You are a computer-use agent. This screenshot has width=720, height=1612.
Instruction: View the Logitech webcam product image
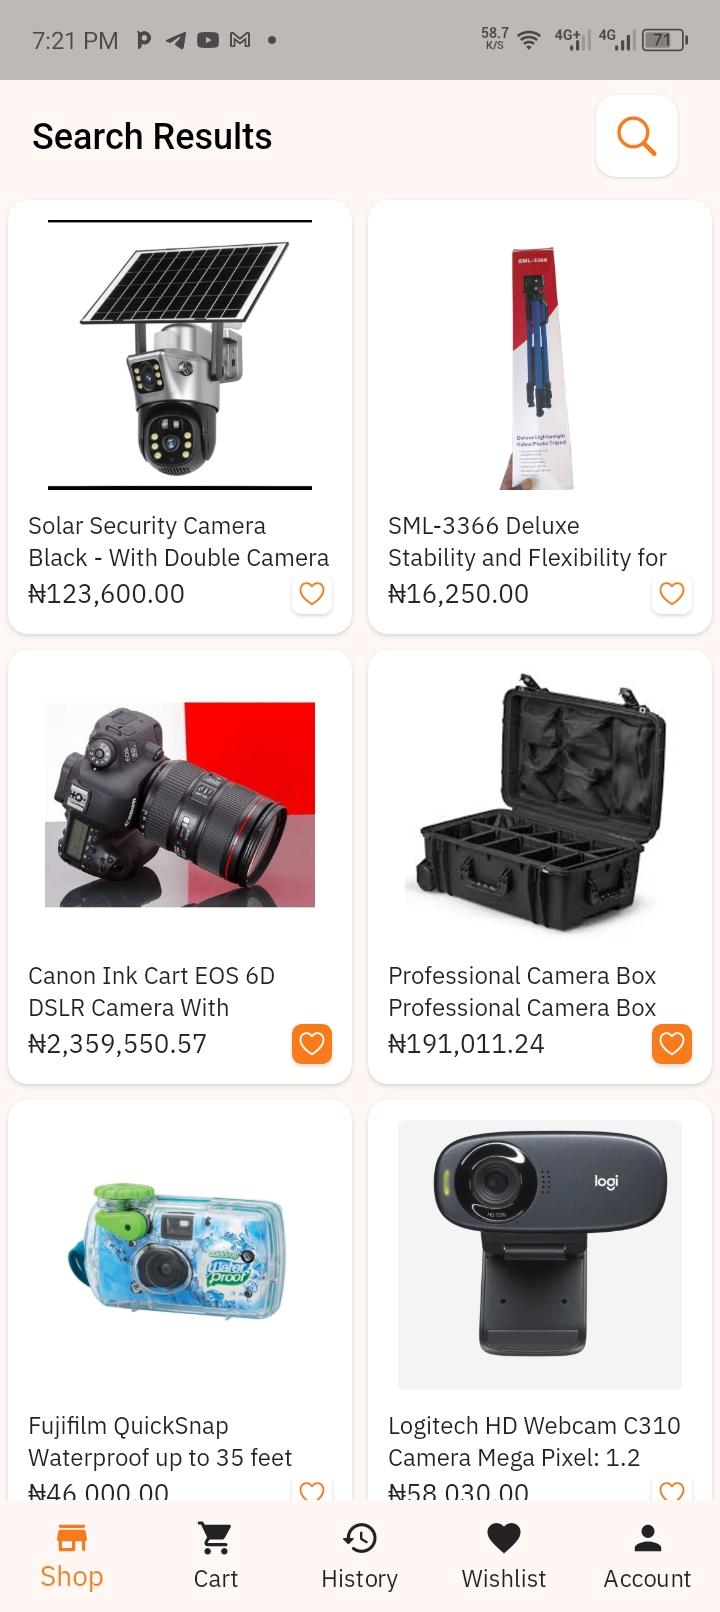coord(540,1255)
